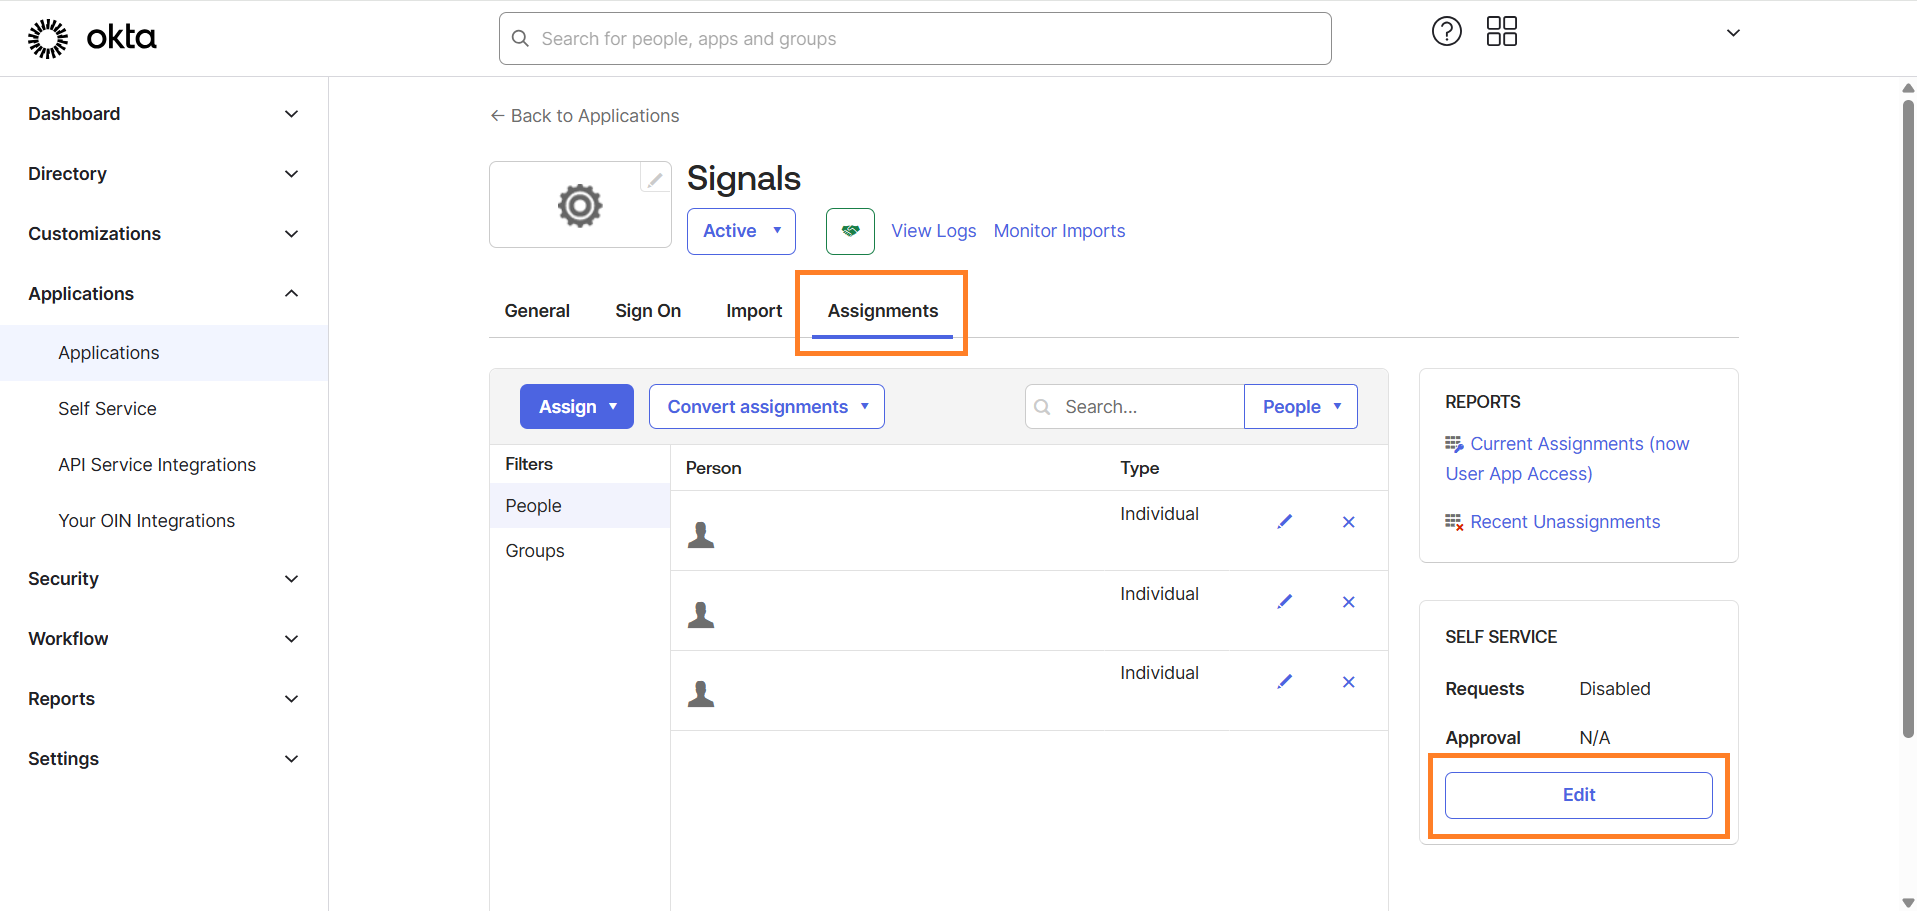Click the first person avatar icon
The height and width of the screenshot is (911, 1917).
pyautogui.click(x=701, y=535)
